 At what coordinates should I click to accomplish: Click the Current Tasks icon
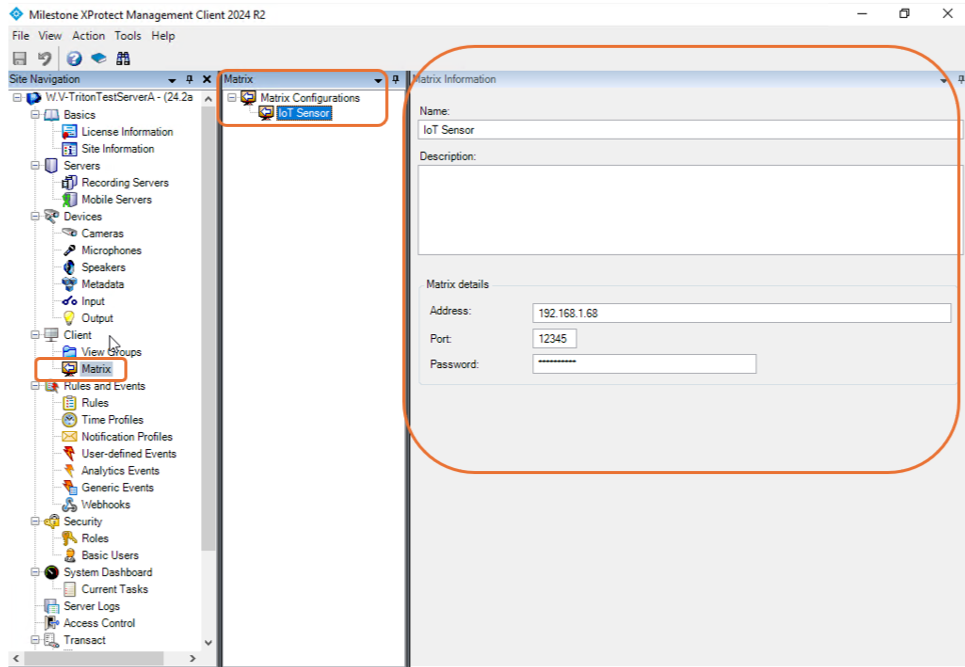[x=70, y=589]
